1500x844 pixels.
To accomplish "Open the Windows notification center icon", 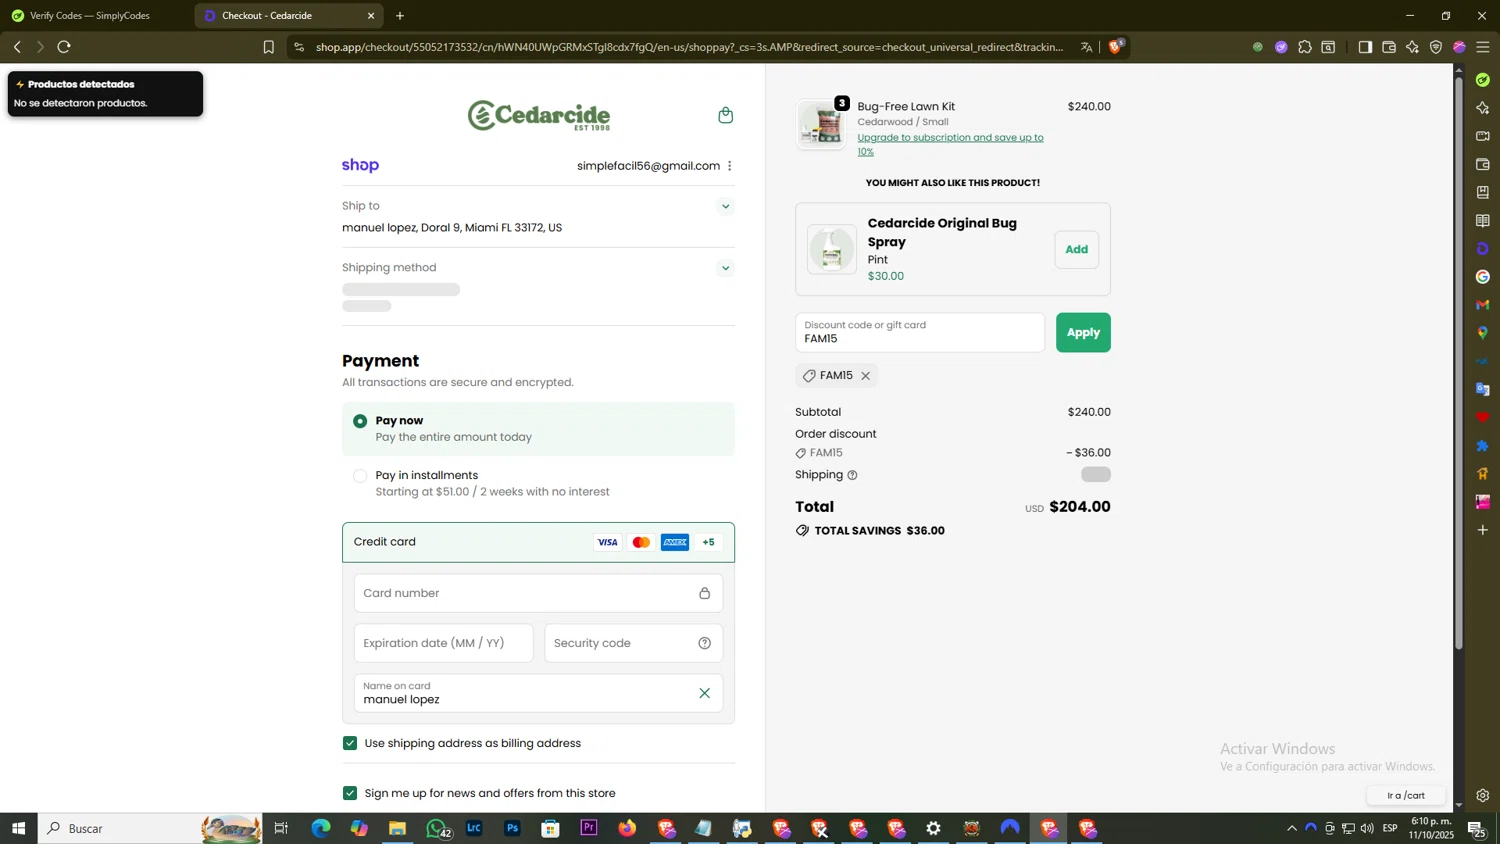I will click(1476, 828).
